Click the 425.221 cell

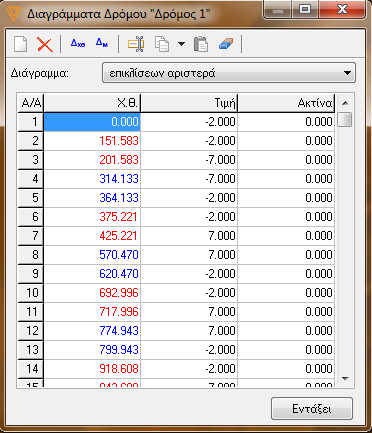coord(92,236)
